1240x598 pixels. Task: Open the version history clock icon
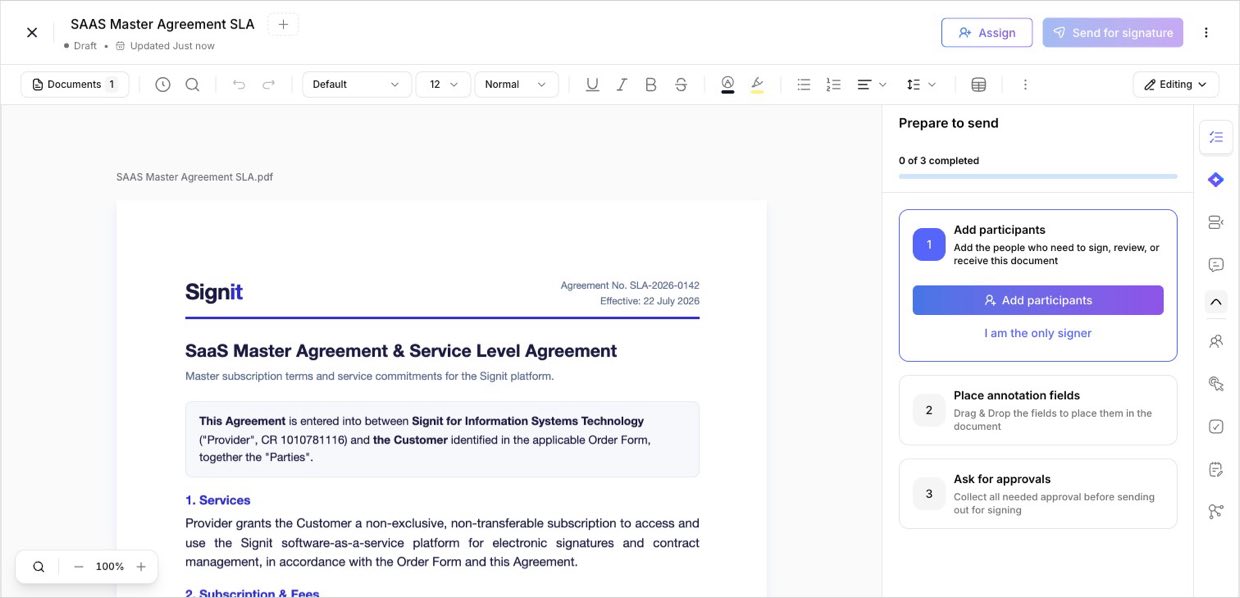[x=163, y=85]
